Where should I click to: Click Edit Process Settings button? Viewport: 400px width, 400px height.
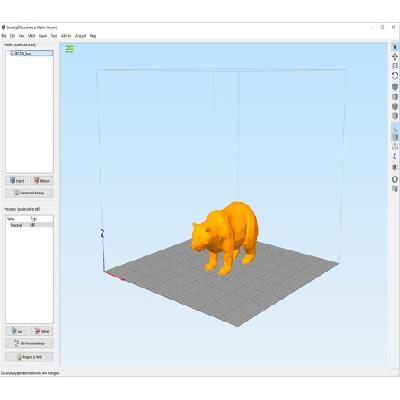pos(29,343)
